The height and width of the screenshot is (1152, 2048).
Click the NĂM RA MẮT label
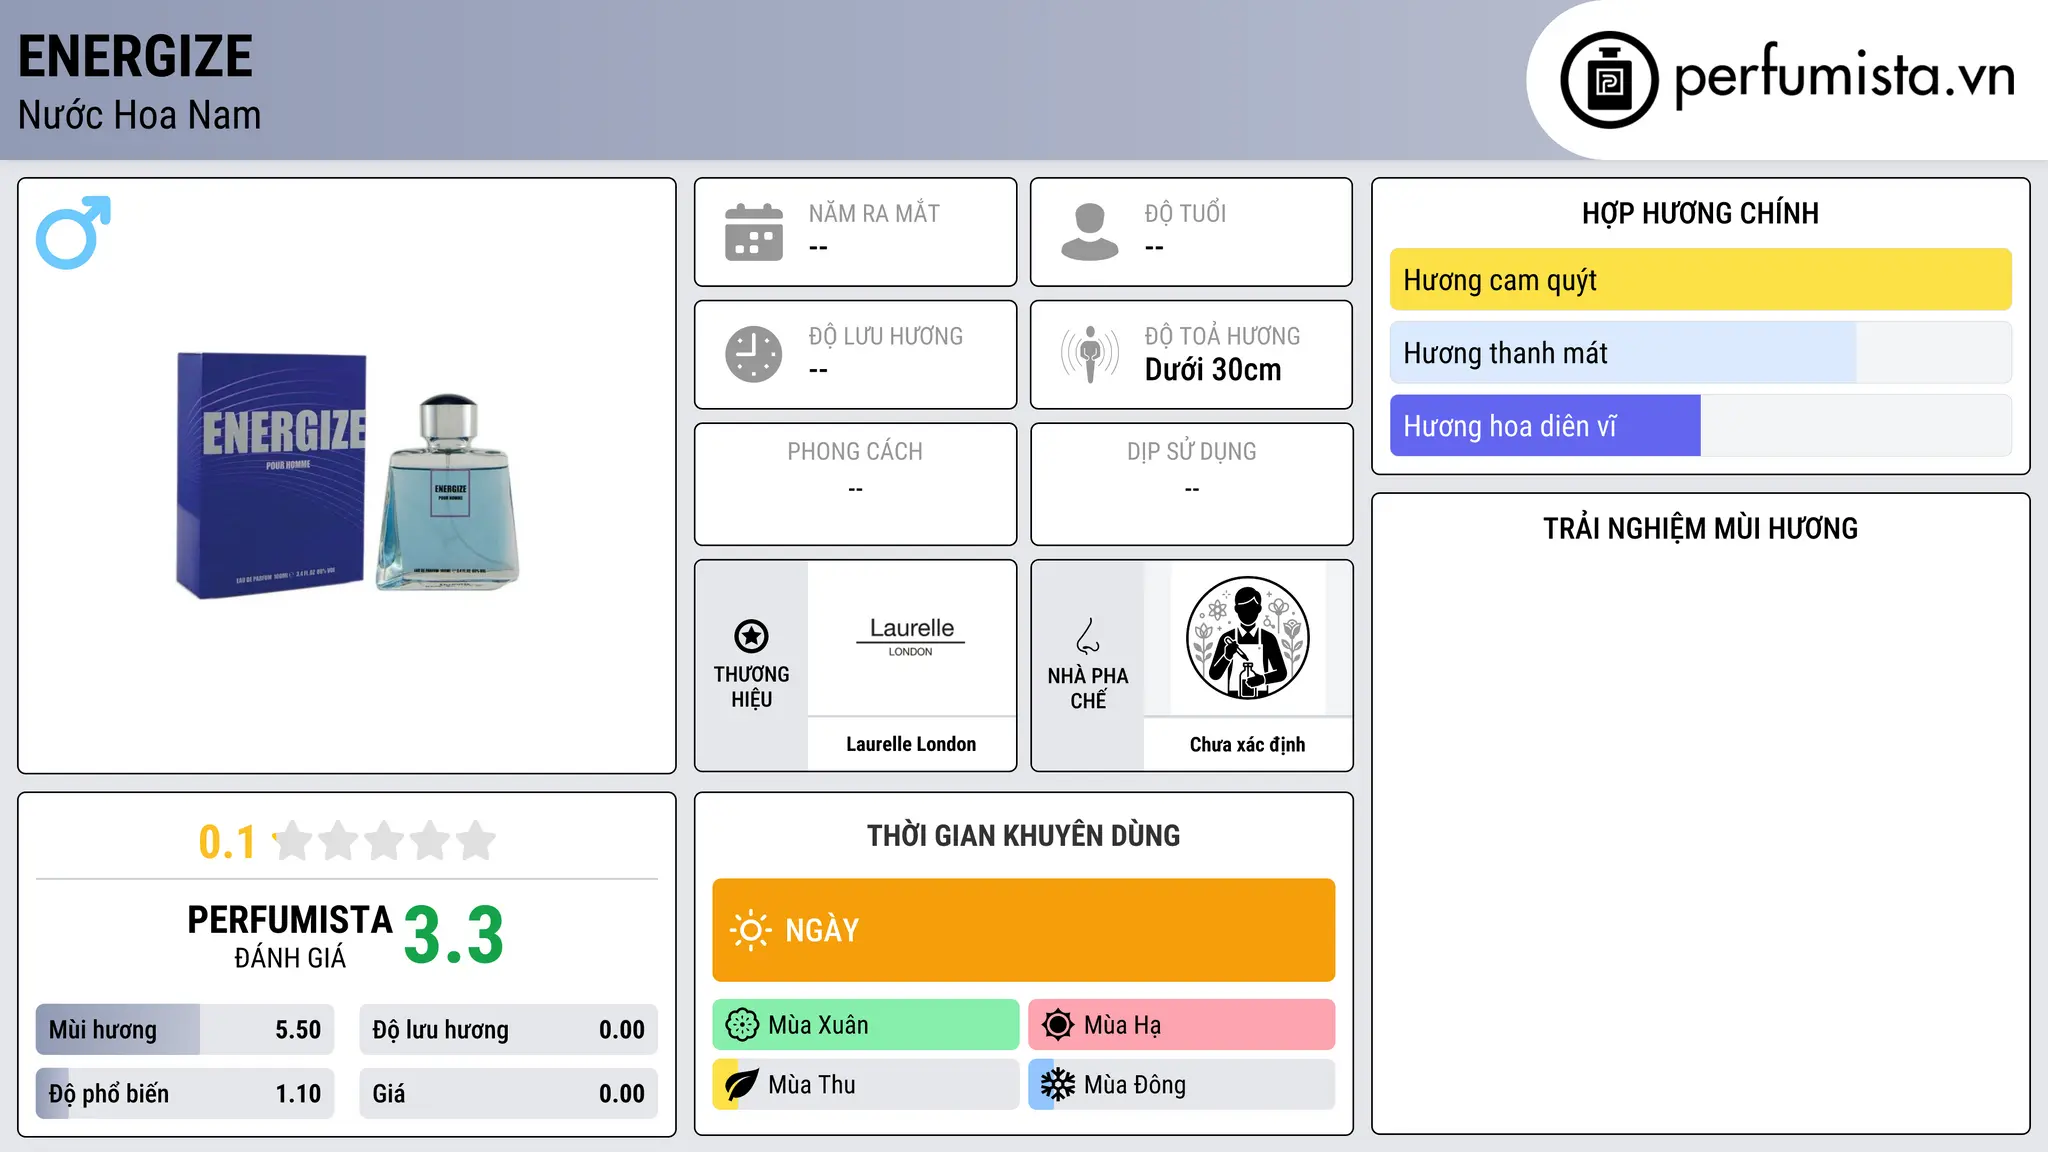(874, 214)
